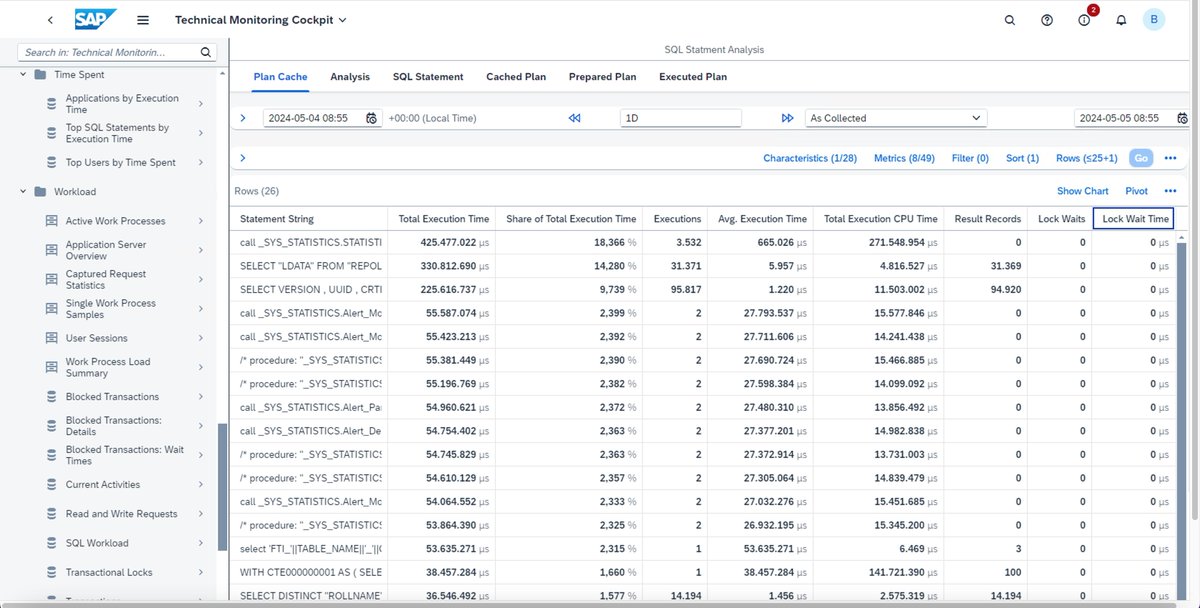Open the header search icon
This screenshot has width=1200, height=608.
coord(1009,20)
